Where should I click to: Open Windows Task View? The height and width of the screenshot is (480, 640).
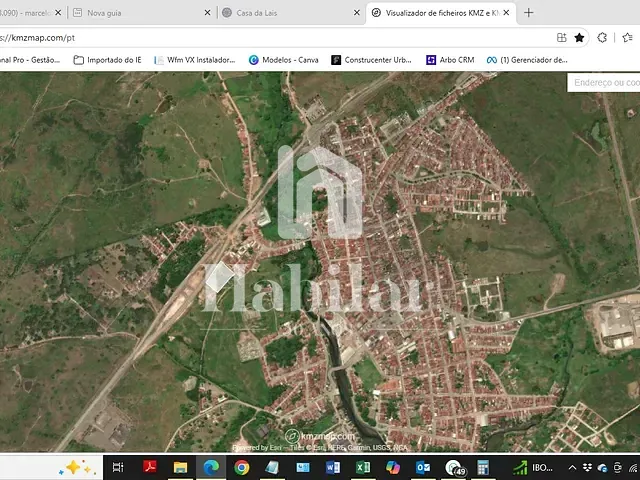click(118, 467)
